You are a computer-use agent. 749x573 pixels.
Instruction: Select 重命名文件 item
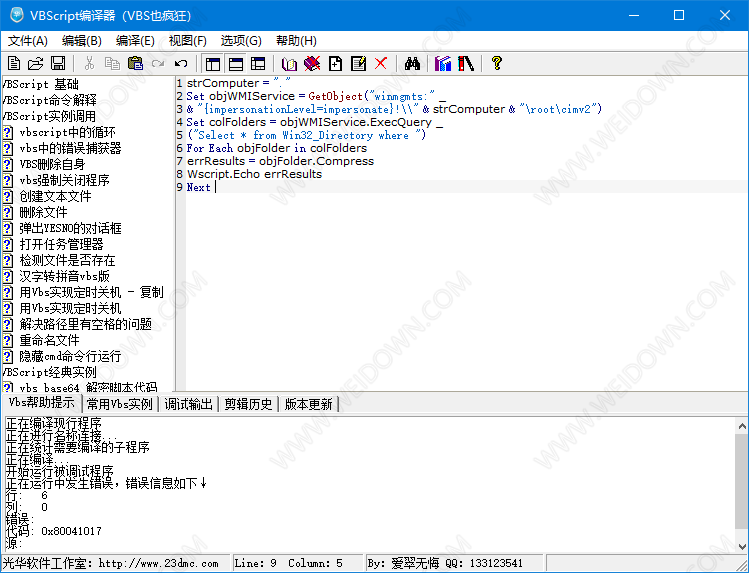click(50, 340)
